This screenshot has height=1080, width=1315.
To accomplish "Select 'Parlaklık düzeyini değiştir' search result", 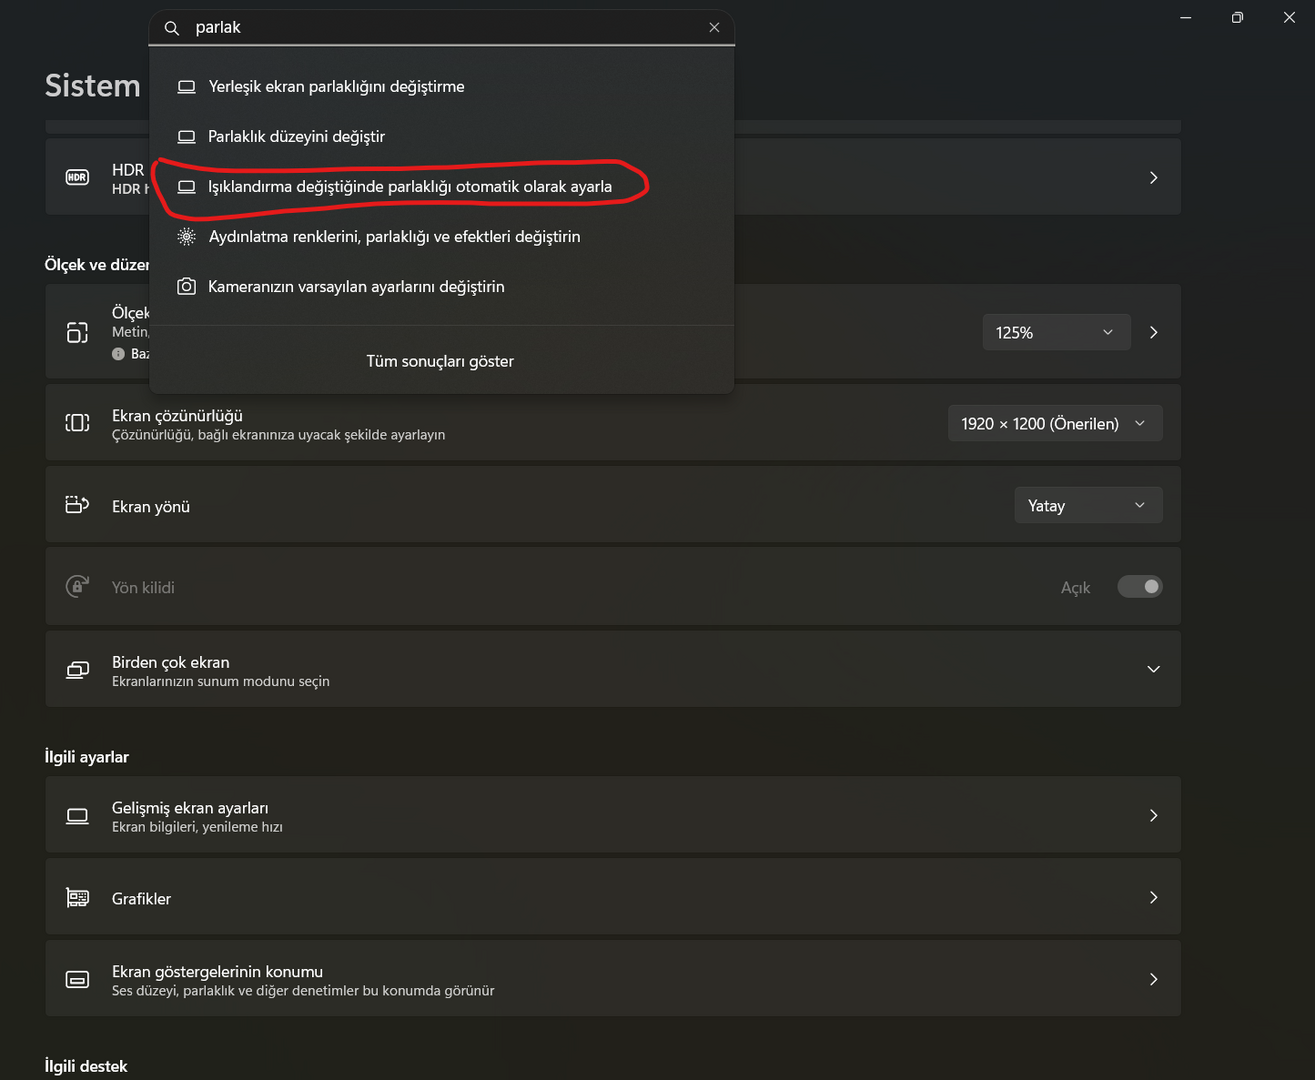I will pyautogui.click(x=296, y=137).
